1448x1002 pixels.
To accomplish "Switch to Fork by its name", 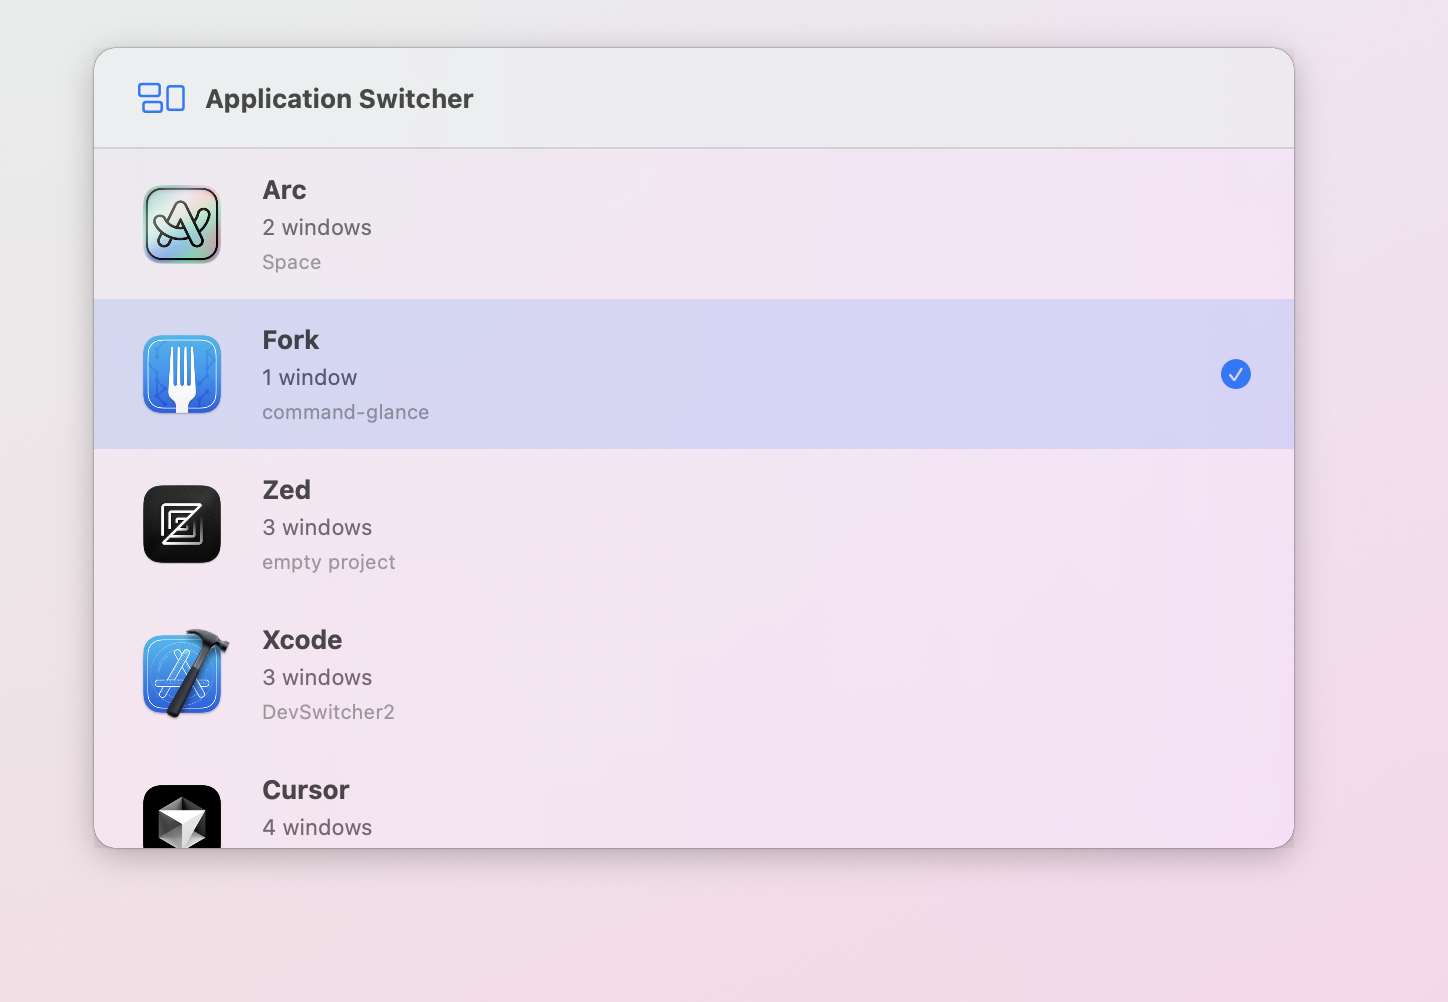I will click(290, 340).
